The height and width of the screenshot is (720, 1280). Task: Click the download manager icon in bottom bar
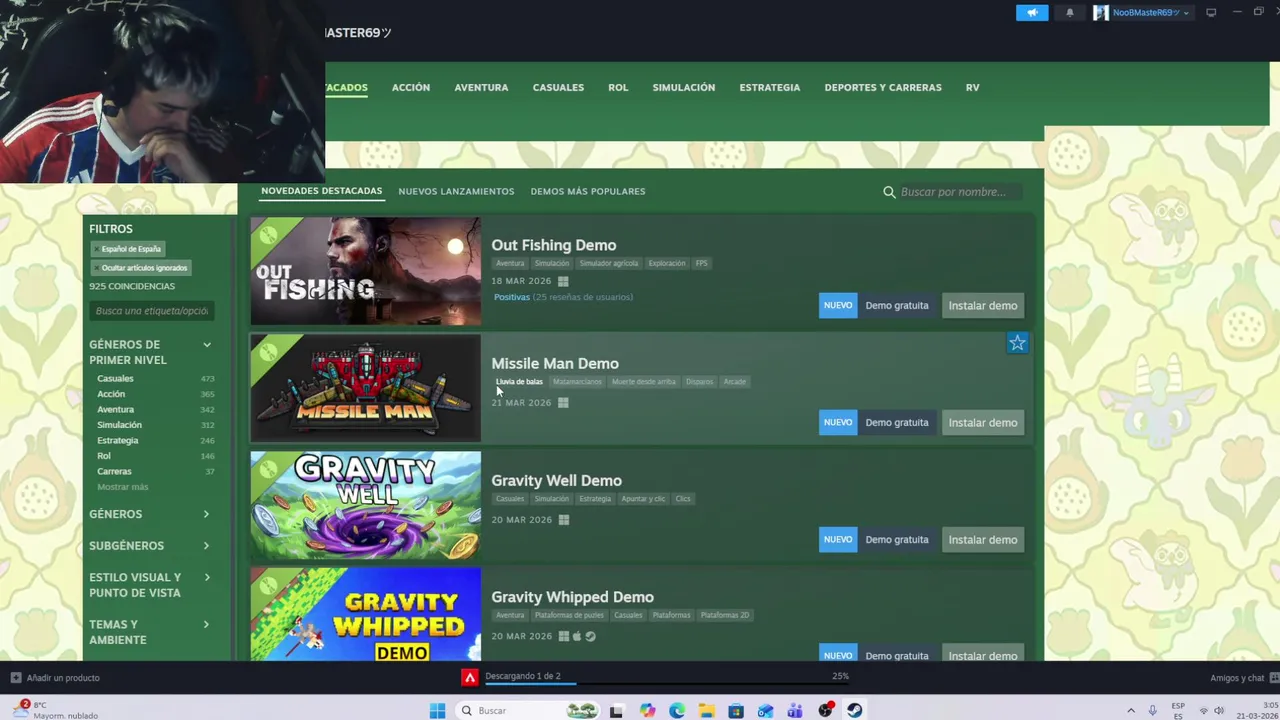coord(469,677)
